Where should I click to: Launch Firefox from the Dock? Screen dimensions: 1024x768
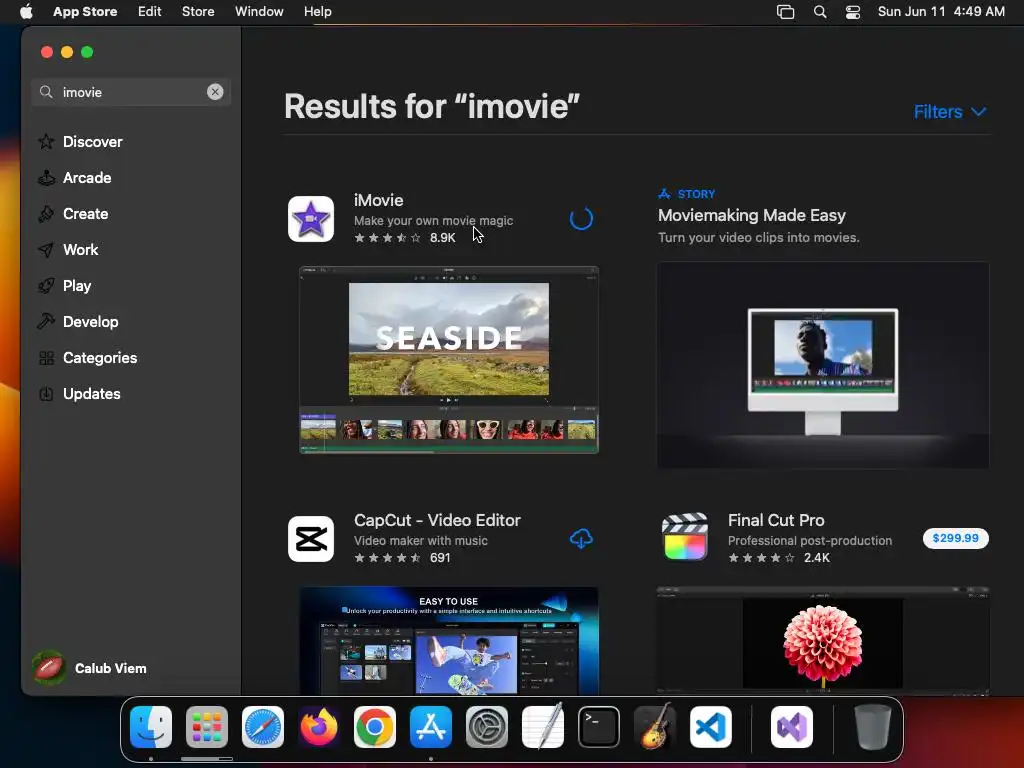pyautogui.click(x=319, y=727)
